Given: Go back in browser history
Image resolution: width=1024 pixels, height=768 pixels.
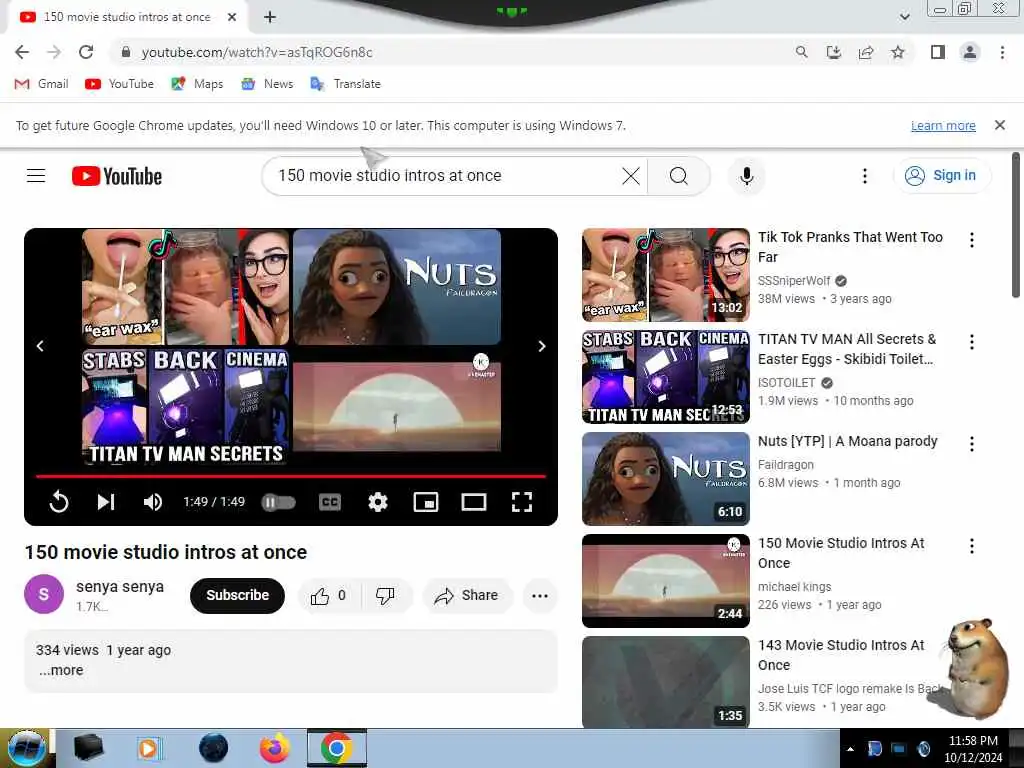Looking at the screenshot, I should coord(22,52).
